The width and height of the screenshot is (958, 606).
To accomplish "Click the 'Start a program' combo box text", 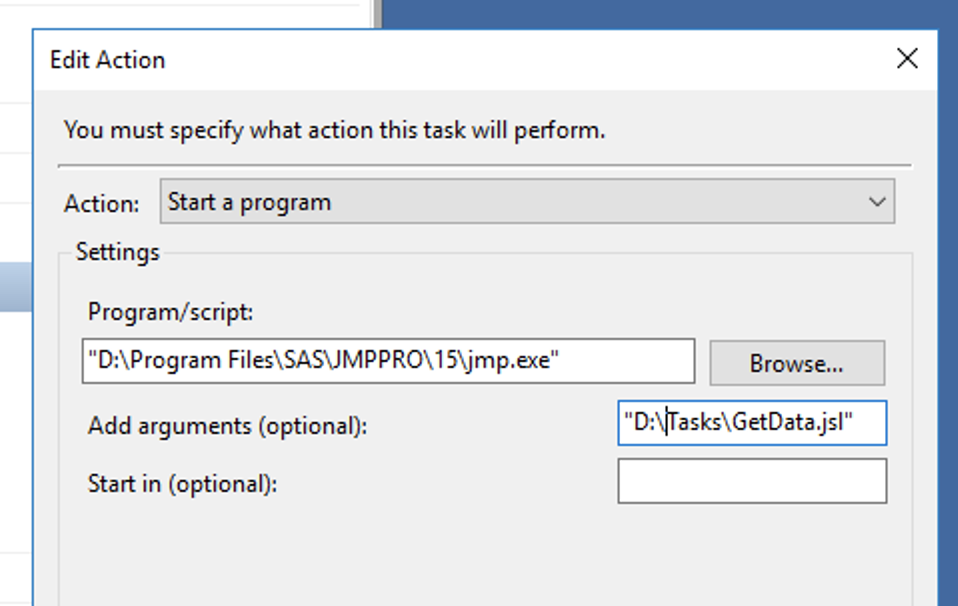I will click(x=250, y=202).
